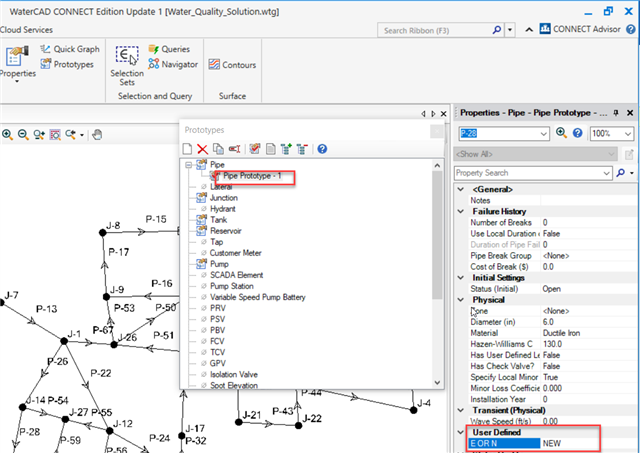Open Prototypes help with question mark icon
640x453 pixels.
coord(322,149)
